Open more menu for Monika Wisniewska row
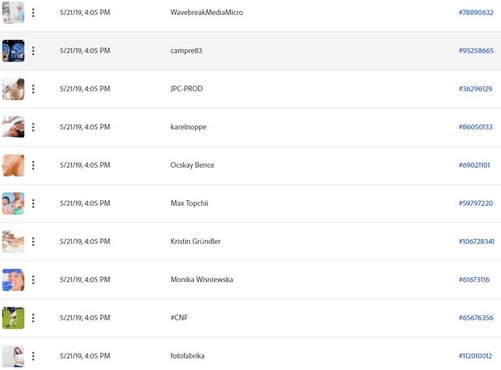 click(x=33, y=280)
